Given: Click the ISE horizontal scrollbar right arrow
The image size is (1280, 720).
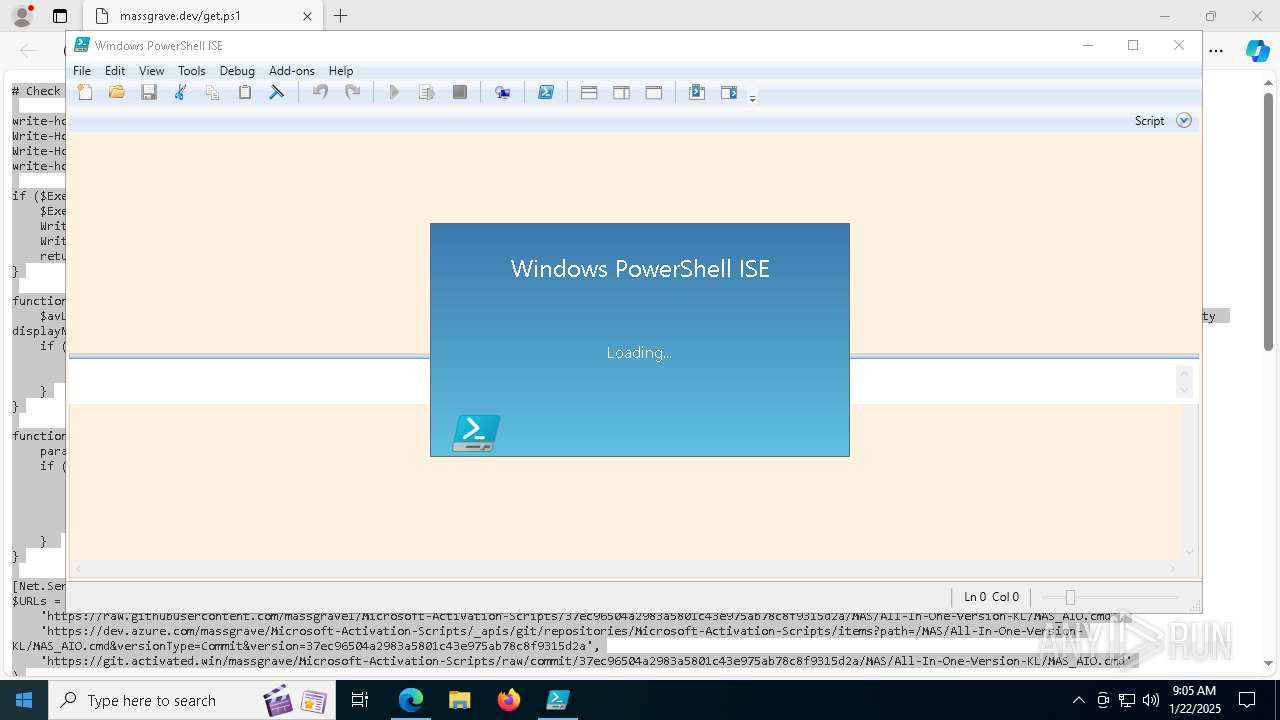Looking at the screenshot, I should click(x=1173, y=569).
